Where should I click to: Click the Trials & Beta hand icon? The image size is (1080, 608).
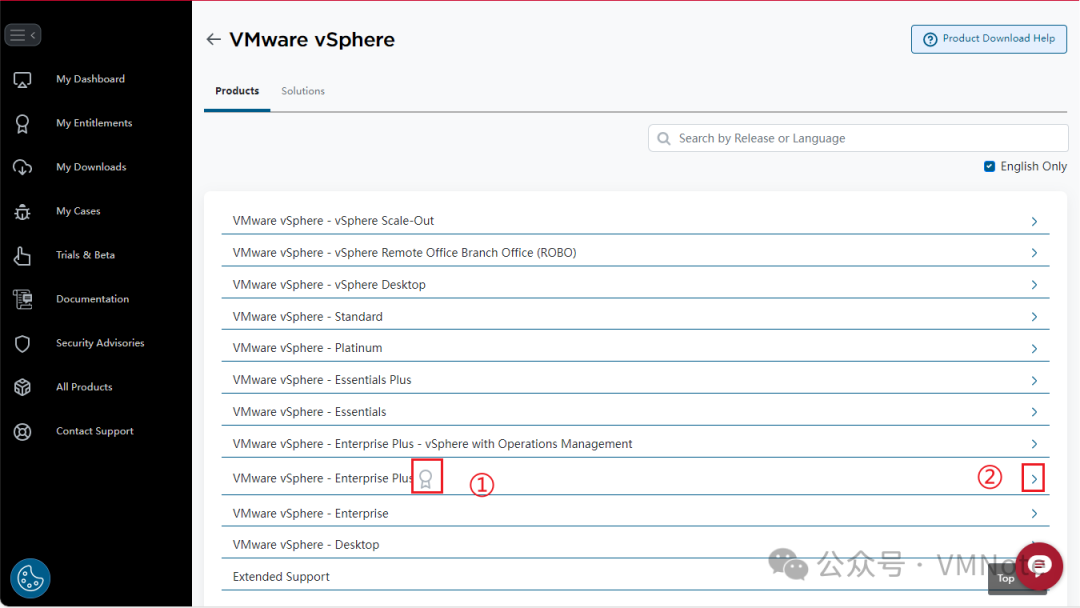pos(22,255)
